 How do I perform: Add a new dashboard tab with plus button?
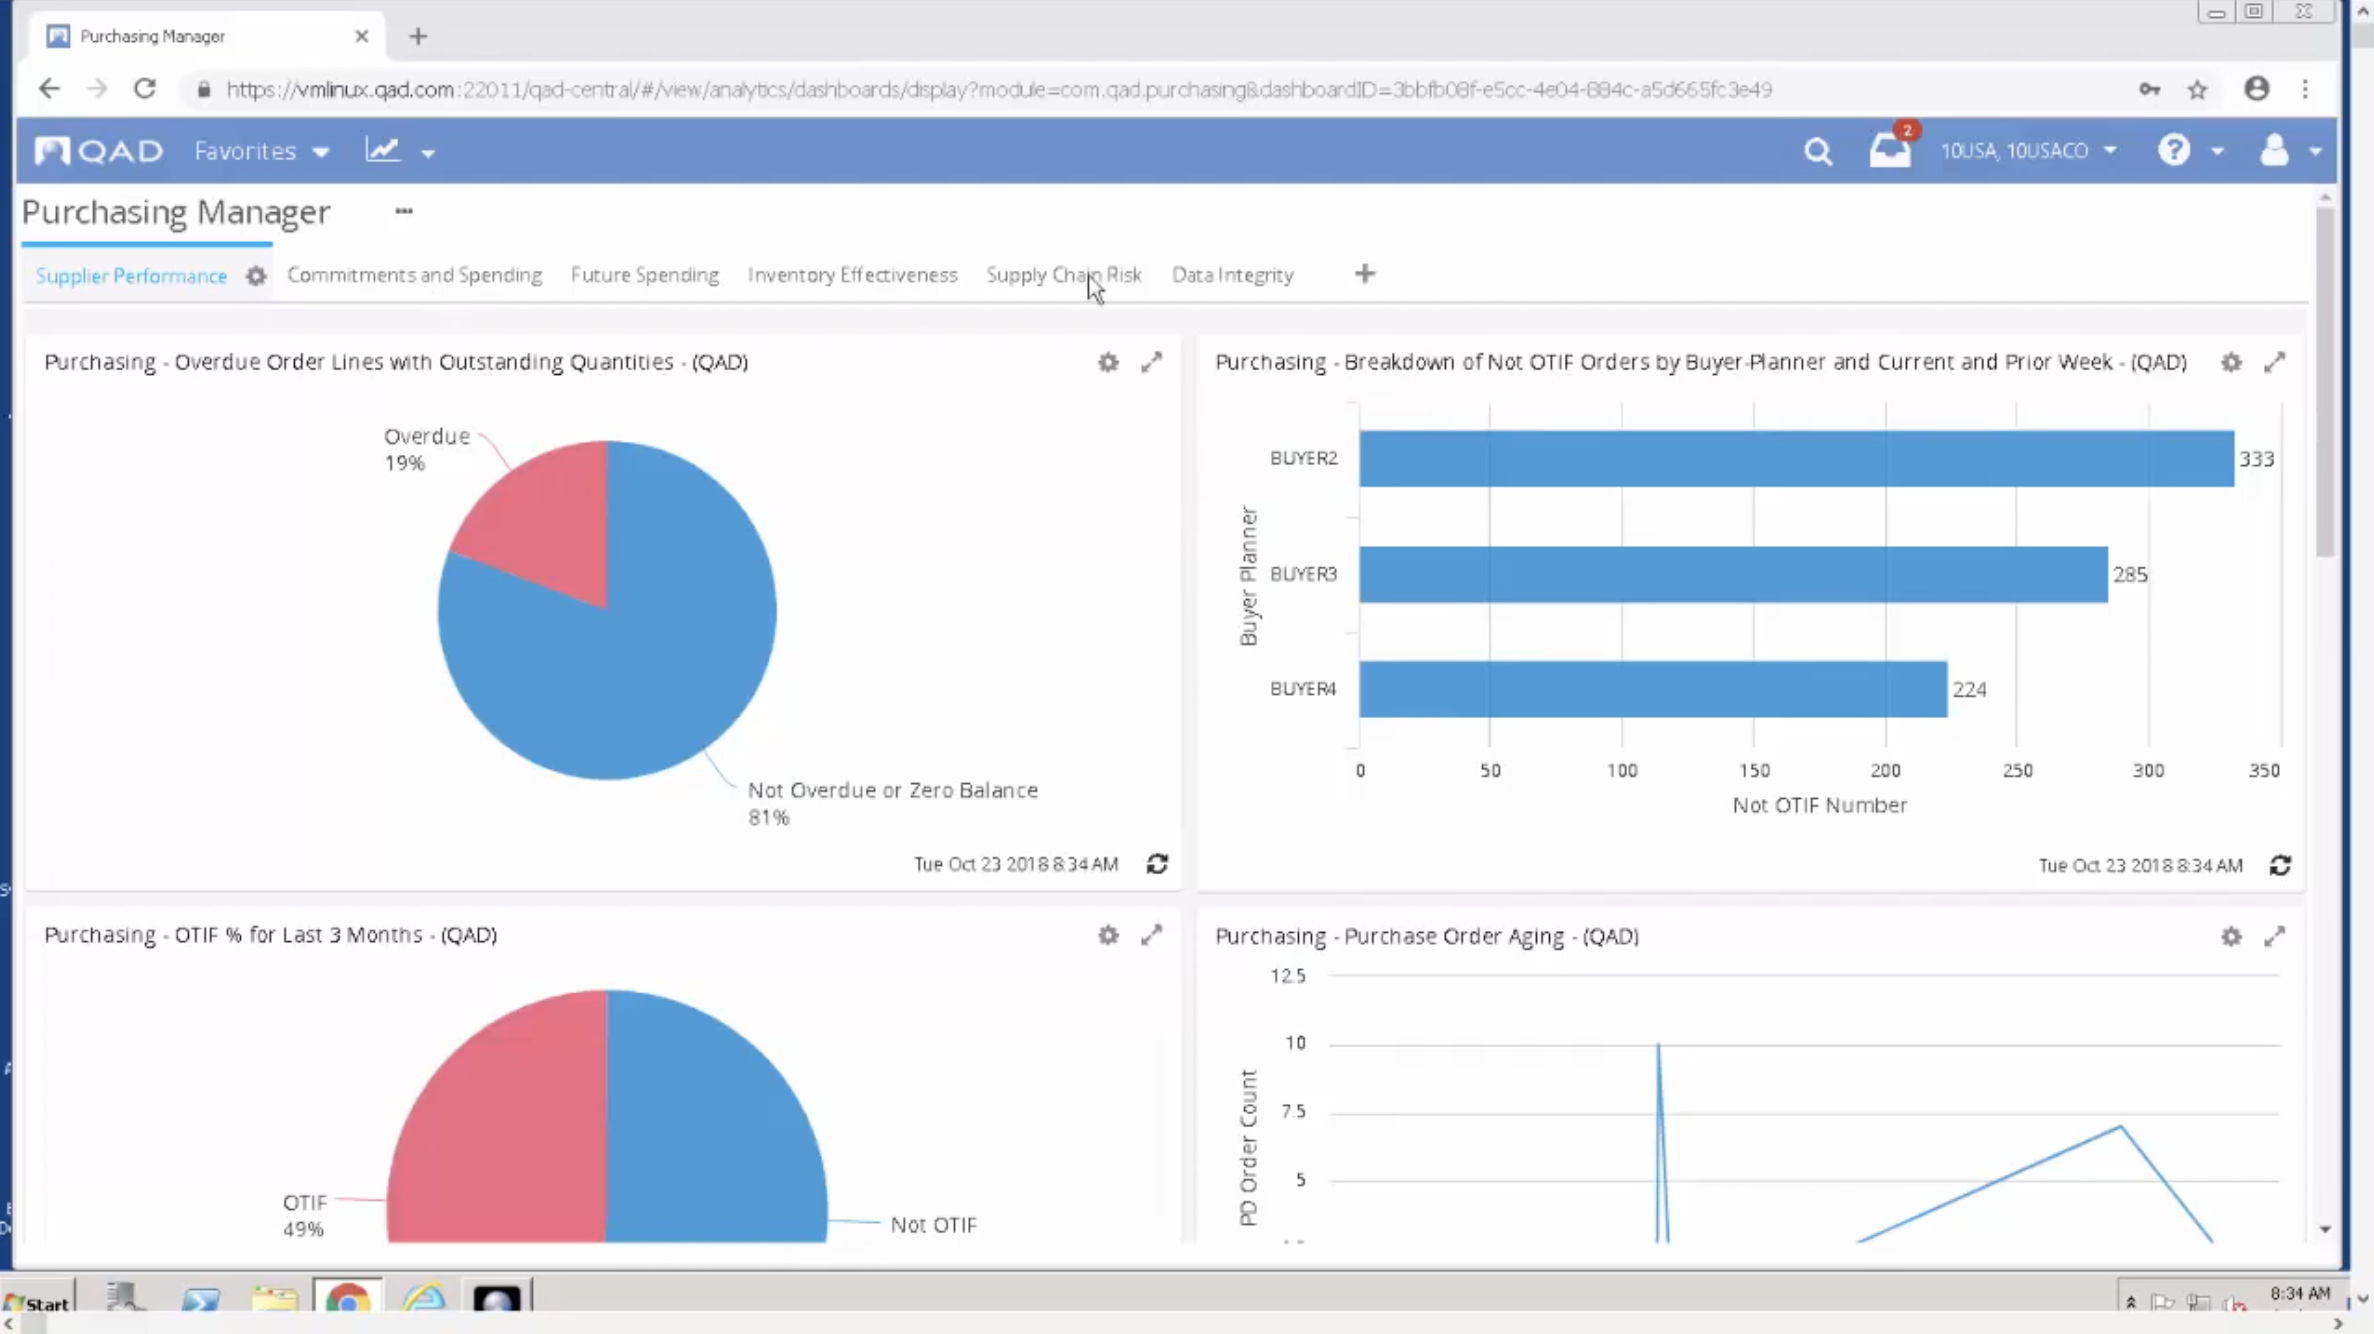1365,273
